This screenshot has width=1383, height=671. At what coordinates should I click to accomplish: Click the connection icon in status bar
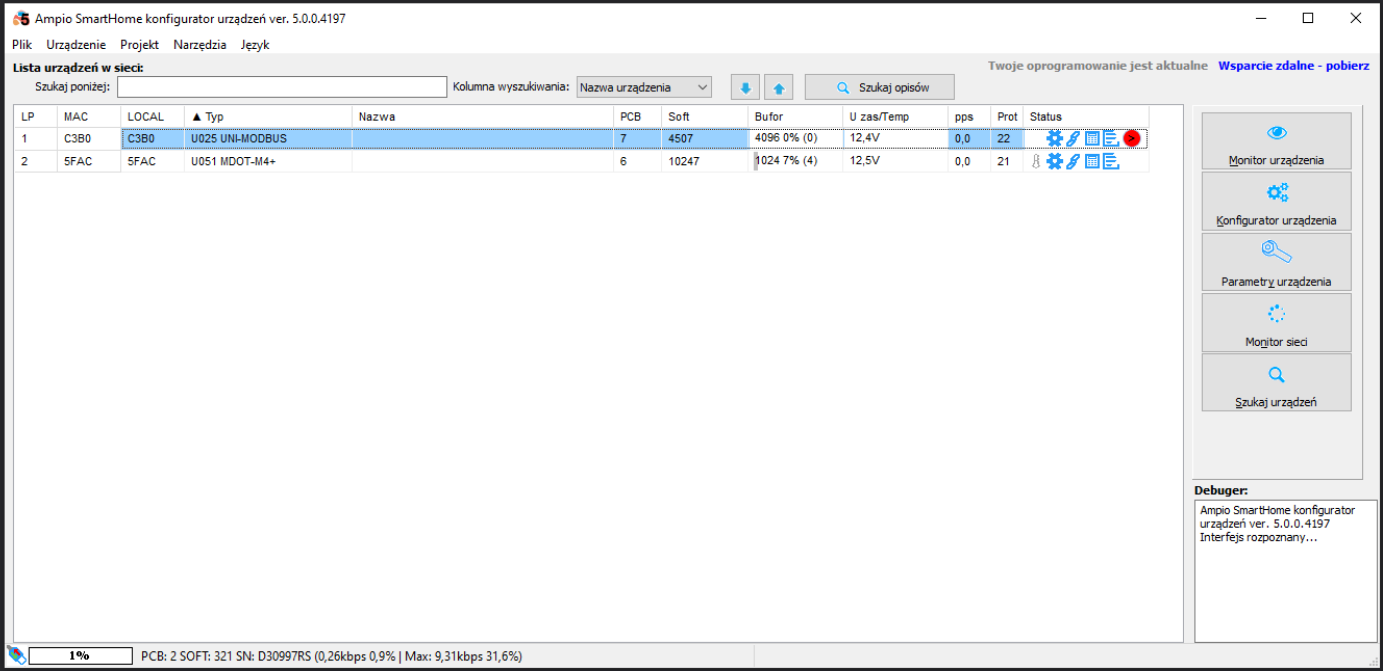(x=16, y=656)
